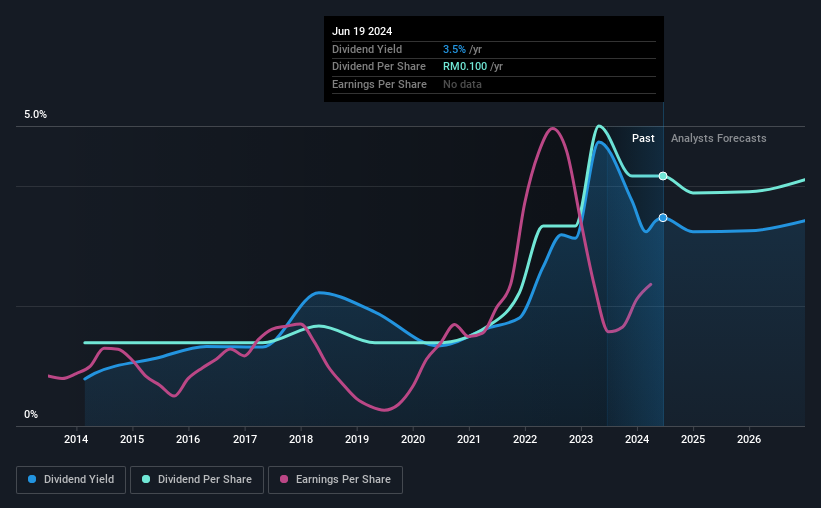Click the 2023 x-axis label
This screenshot has height=508, width=821.
[581, 439]
